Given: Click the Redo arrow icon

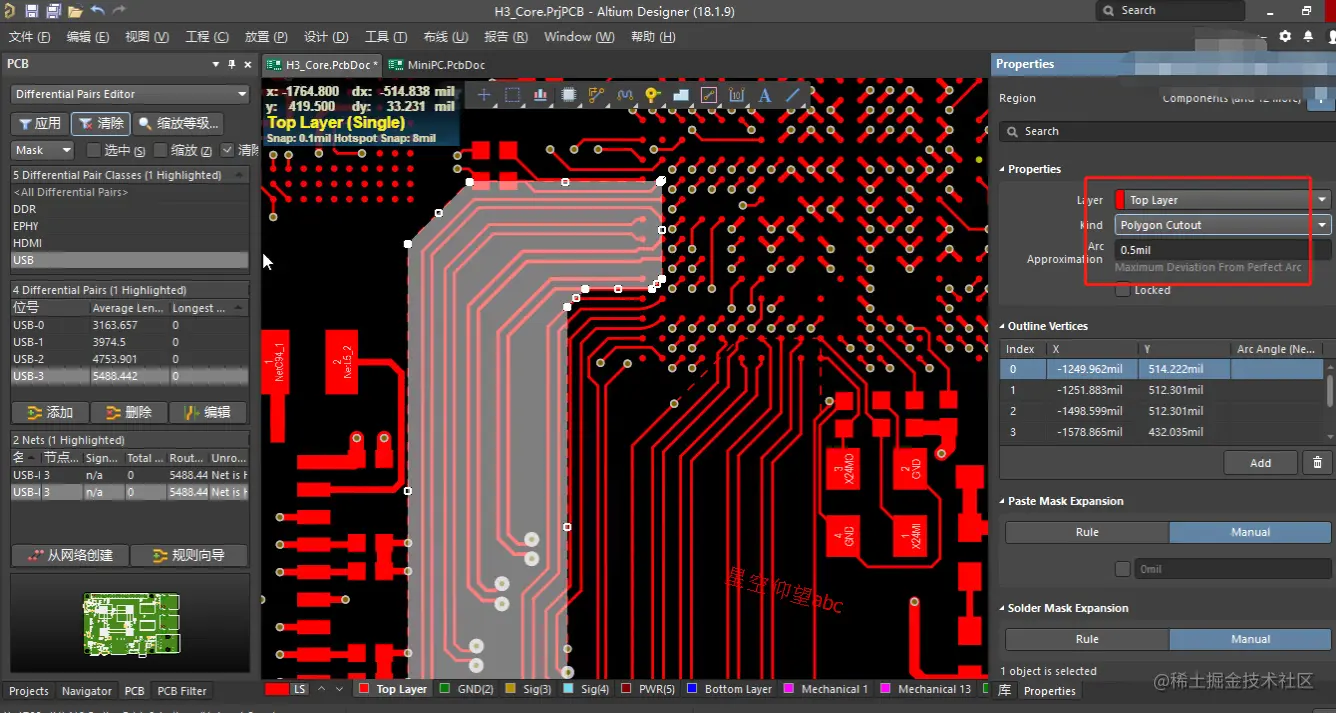Looking at the screenshot, I should pos(119,11).
